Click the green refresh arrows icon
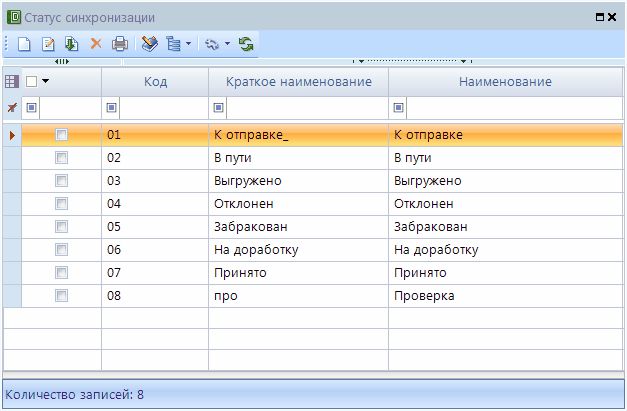627x411 pixels. [x=246, y=44]
